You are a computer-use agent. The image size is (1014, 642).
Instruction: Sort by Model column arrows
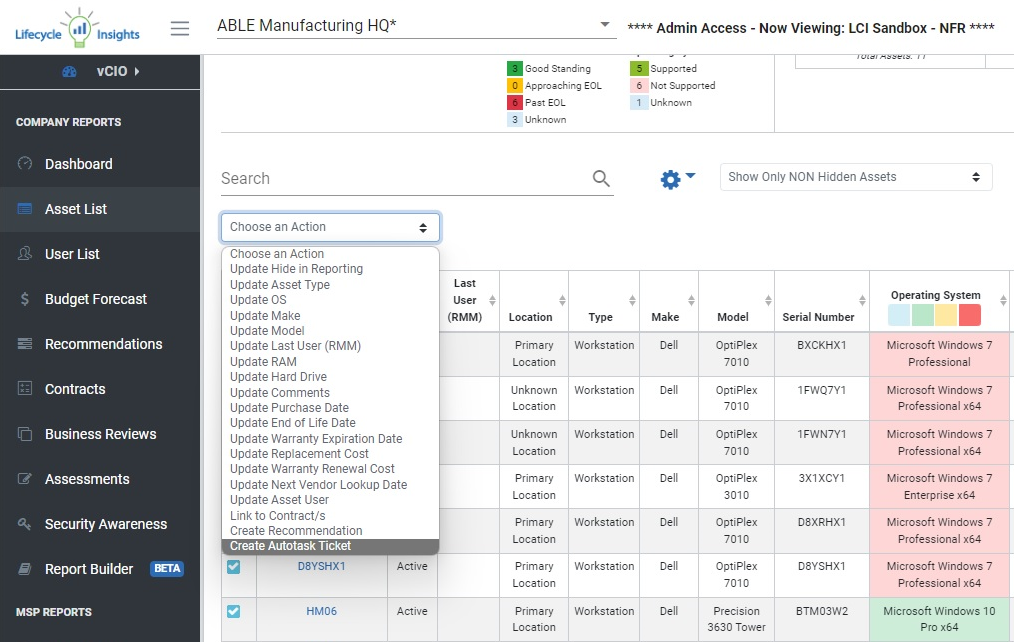point(768,301)
